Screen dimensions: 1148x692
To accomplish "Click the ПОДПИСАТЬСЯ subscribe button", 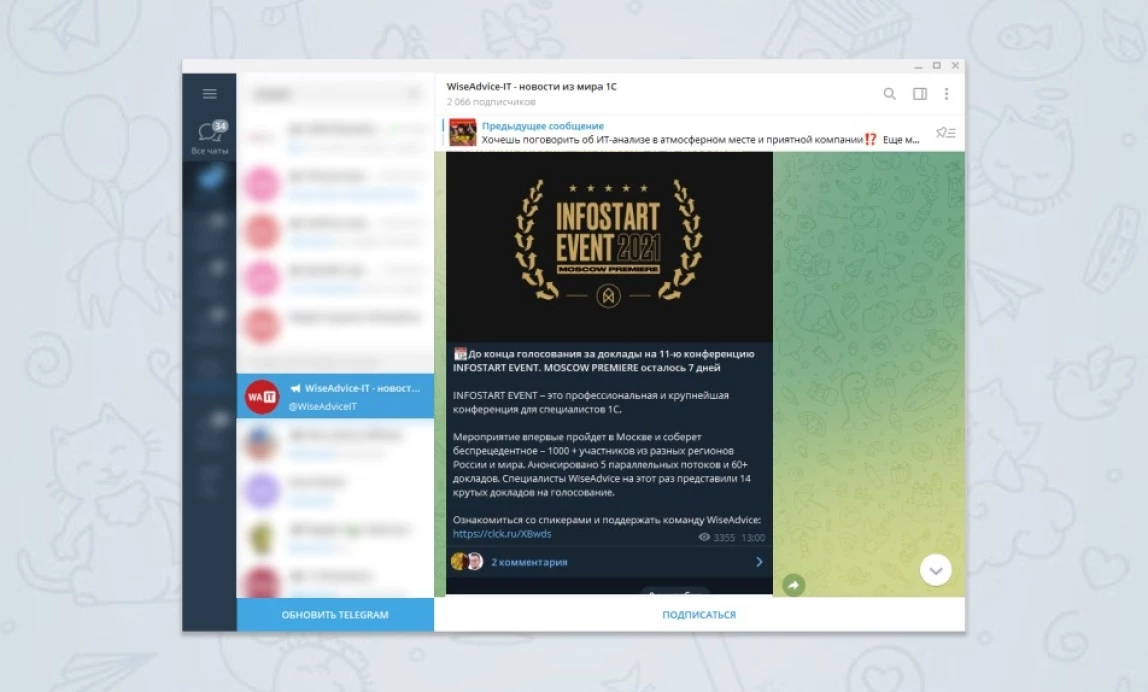I will [699, 614].
